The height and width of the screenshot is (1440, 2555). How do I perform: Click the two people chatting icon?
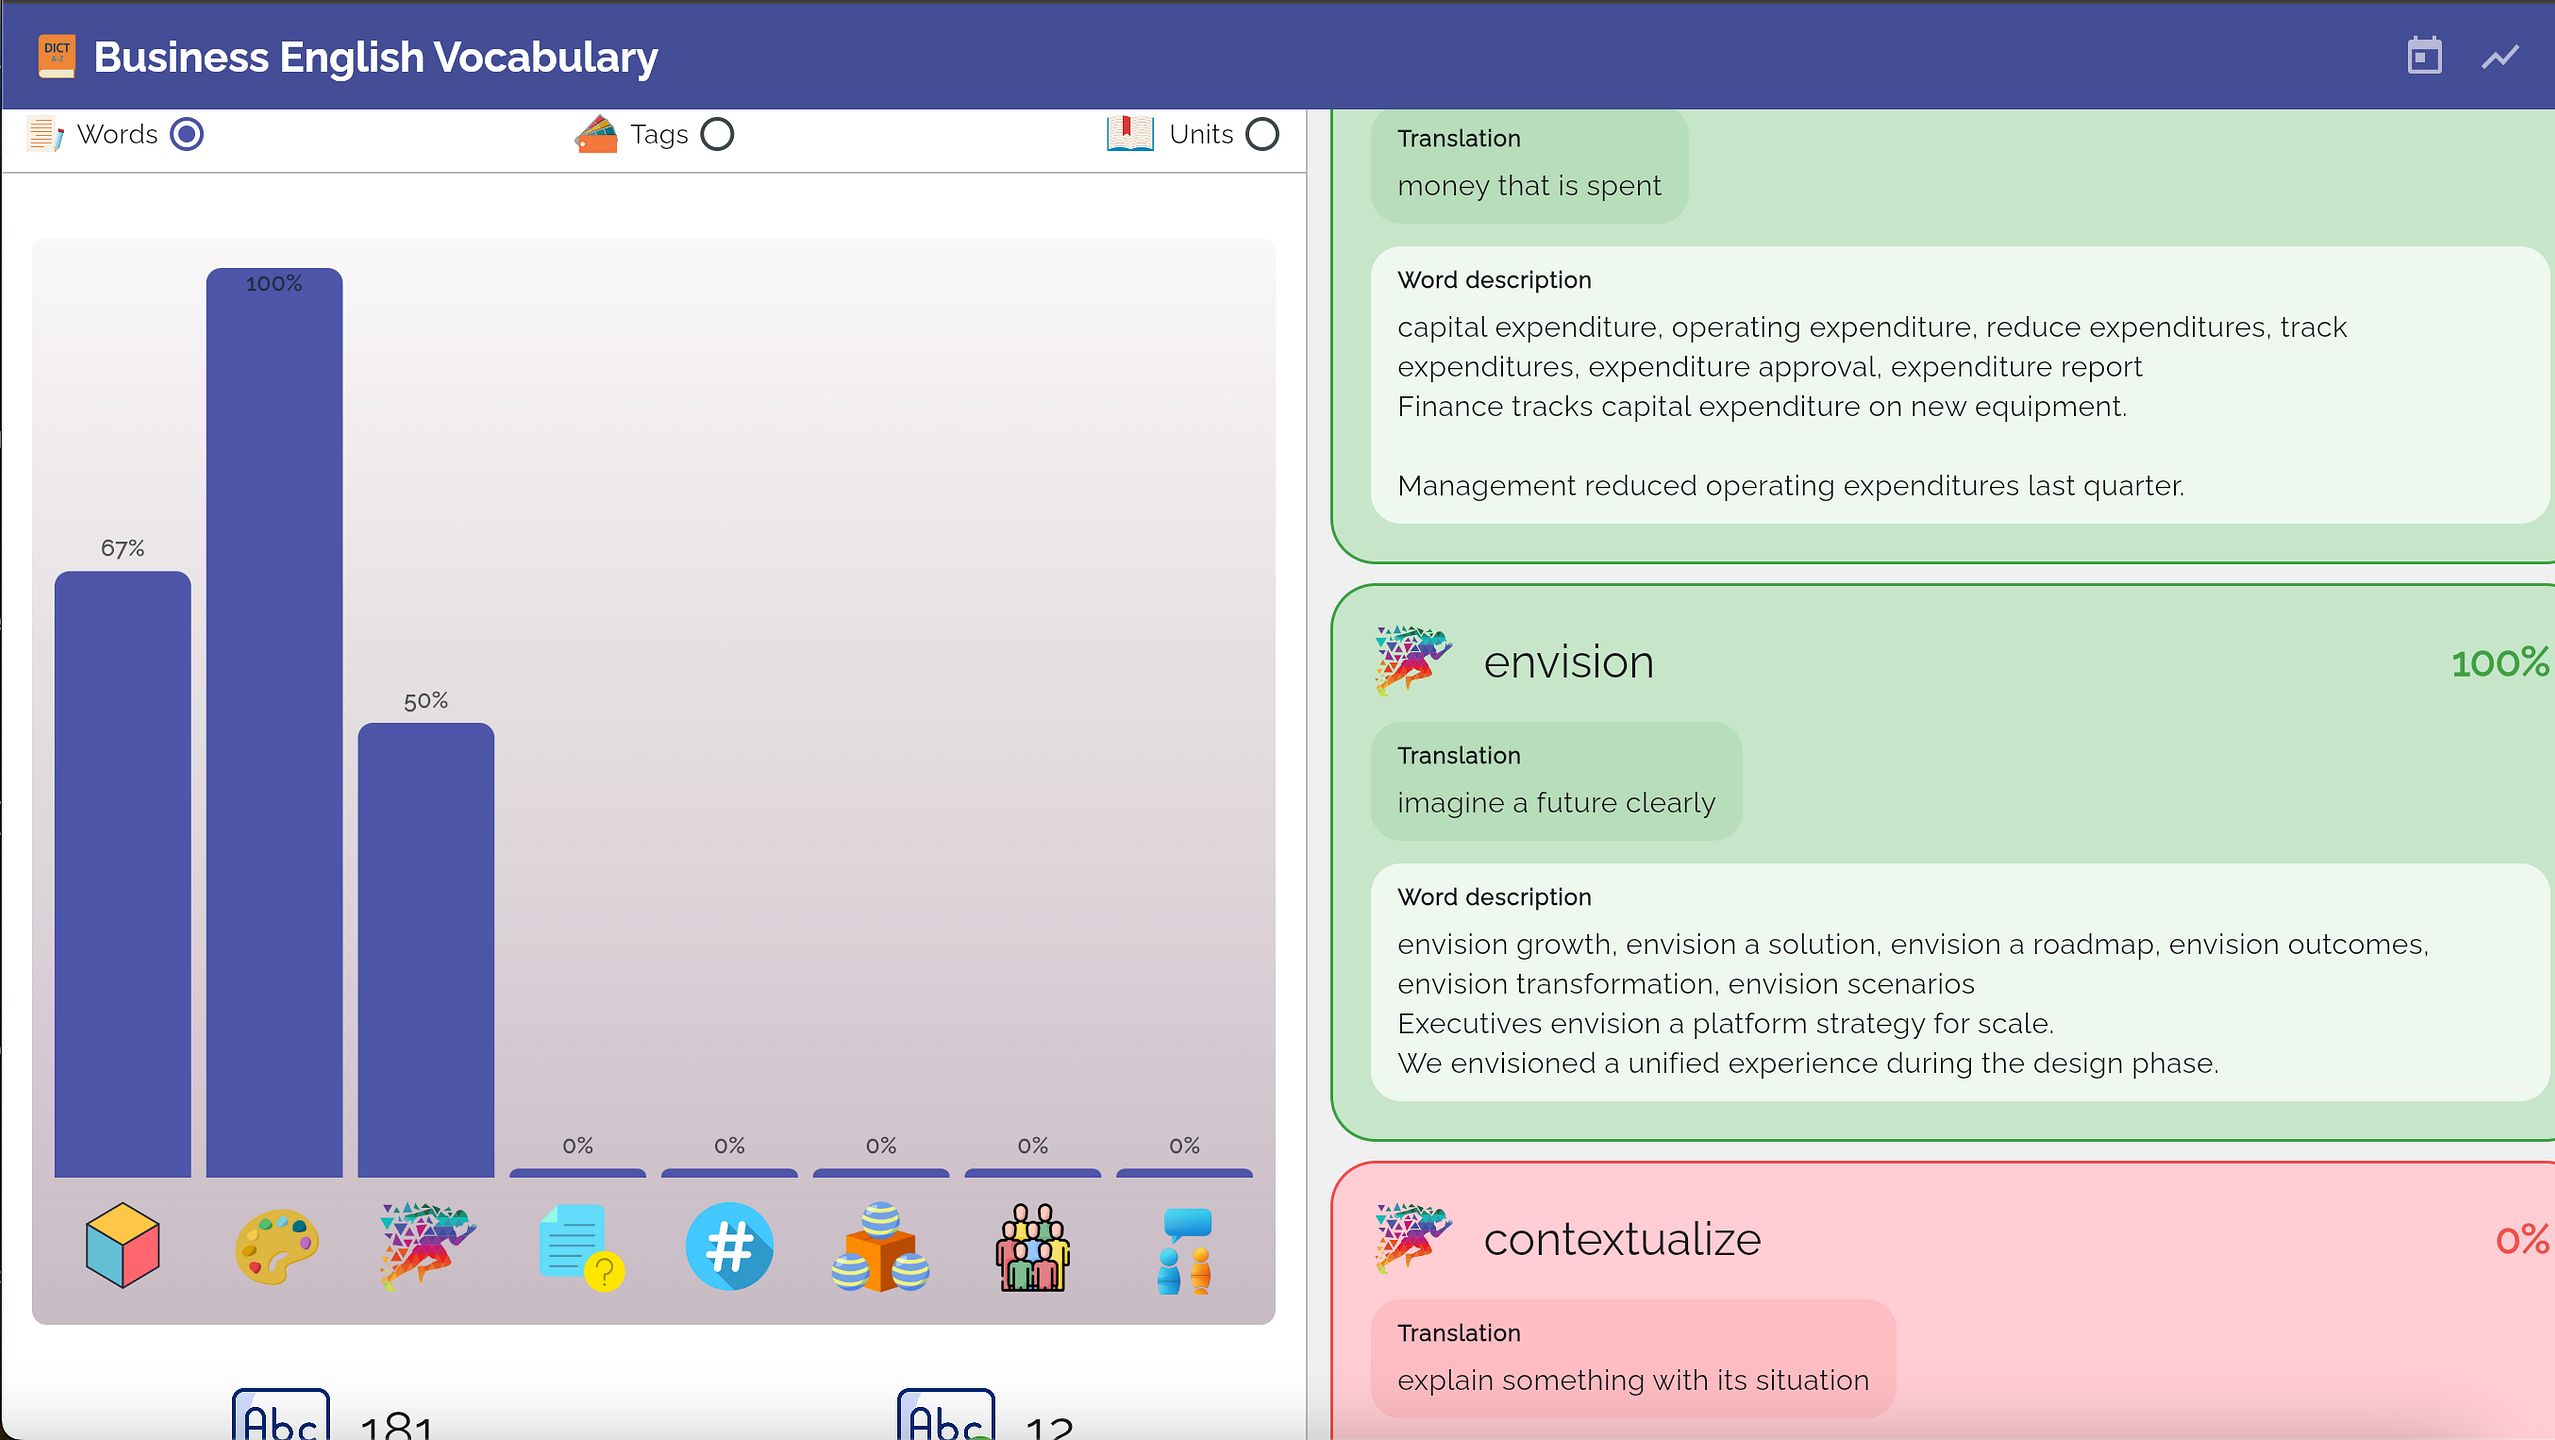(x=1185, y=1250)
